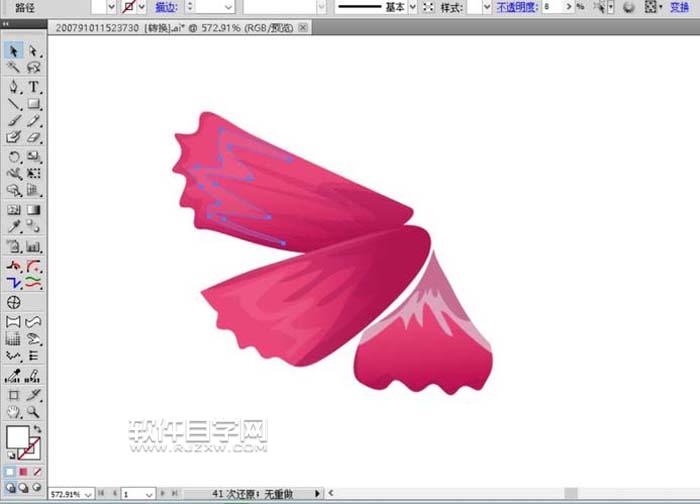Select the Hand pan tool
Image resolution: width=700 pixels, height=504 pixels.
tap(15, 411)
